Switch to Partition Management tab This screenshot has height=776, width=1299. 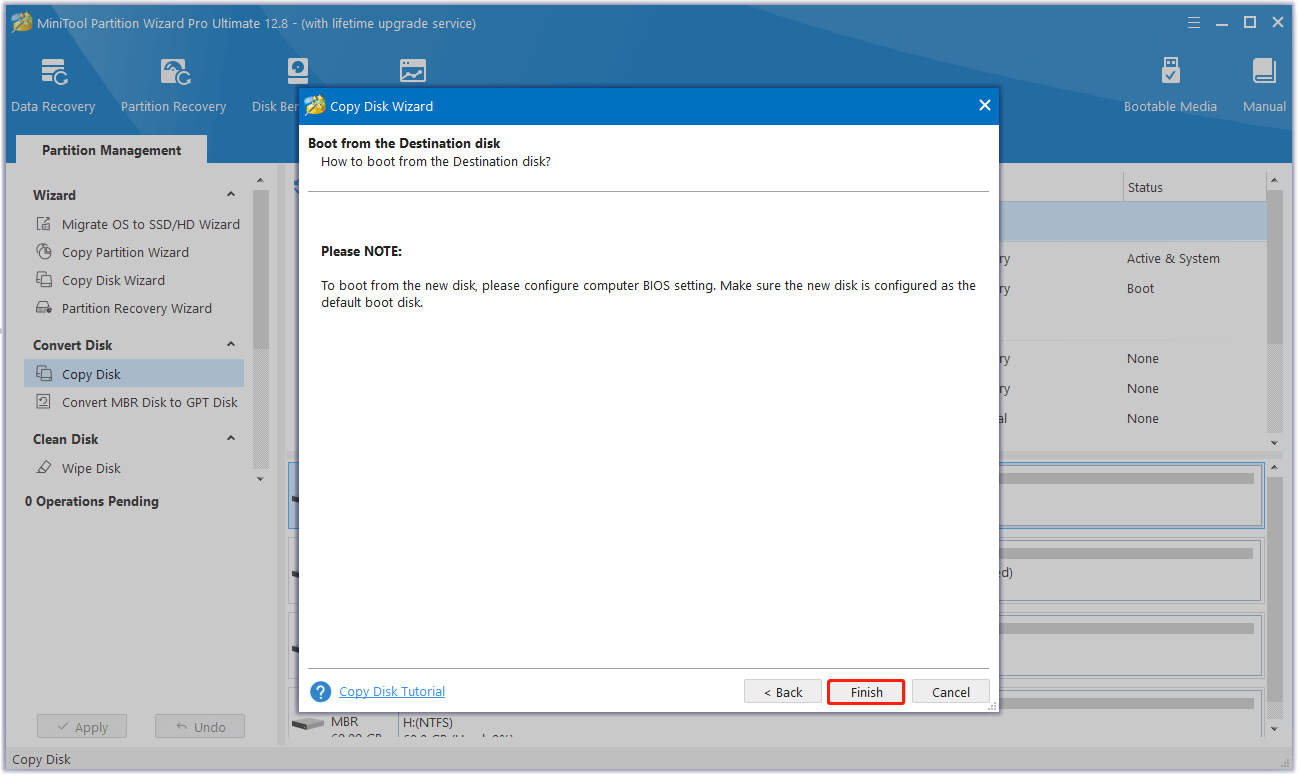click(112, 150)
